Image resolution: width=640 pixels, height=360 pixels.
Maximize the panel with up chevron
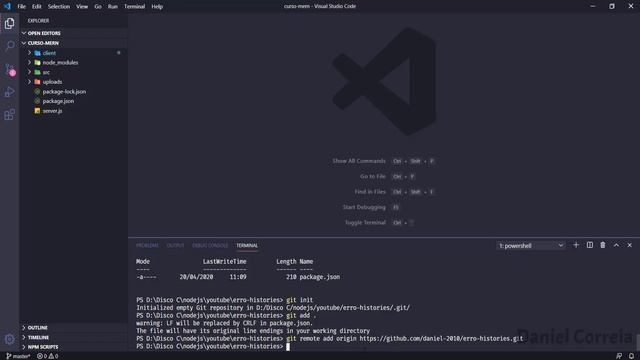click(x=616, y=245)
